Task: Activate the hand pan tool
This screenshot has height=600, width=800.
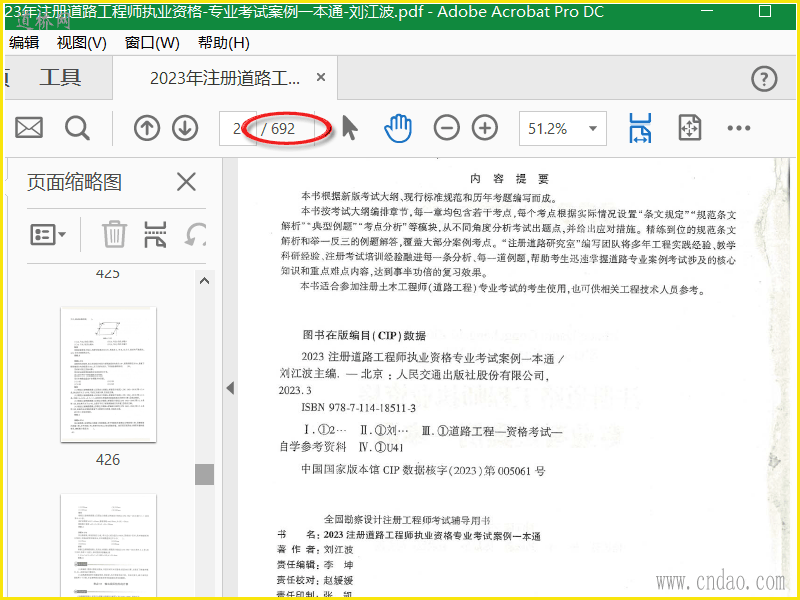Action: point(398,128)
